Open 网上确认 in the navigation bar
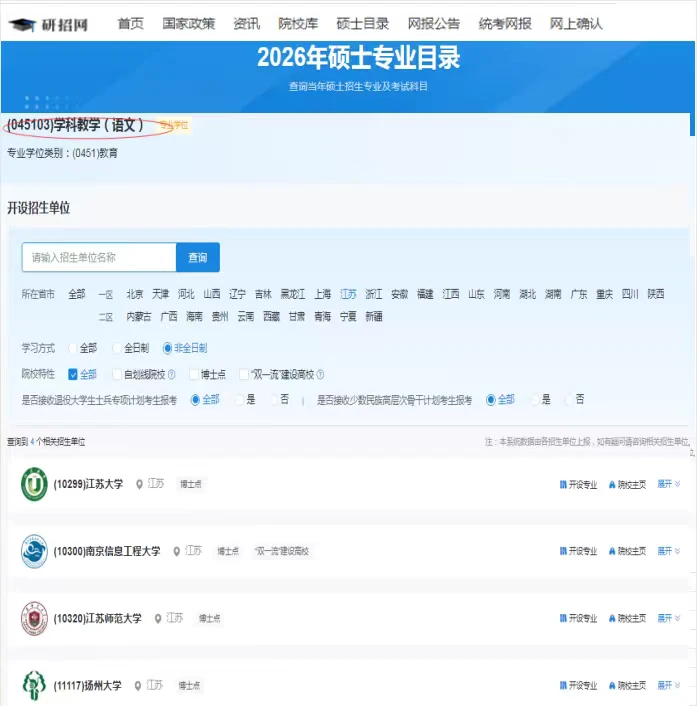 click(x=576, y=24)
